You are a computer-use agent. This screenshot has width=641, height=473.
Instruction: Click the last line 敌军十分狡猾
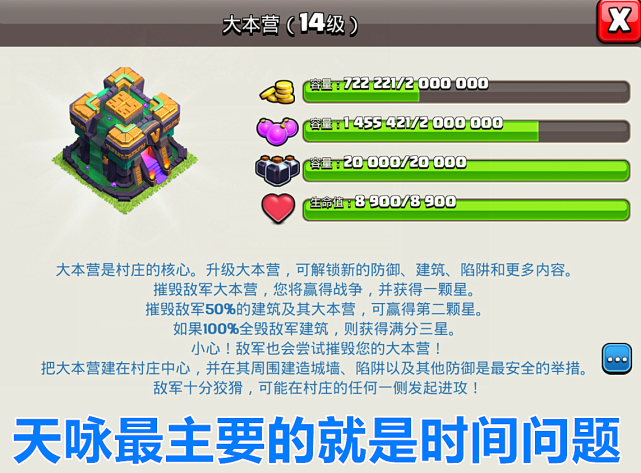pos(317,388)
